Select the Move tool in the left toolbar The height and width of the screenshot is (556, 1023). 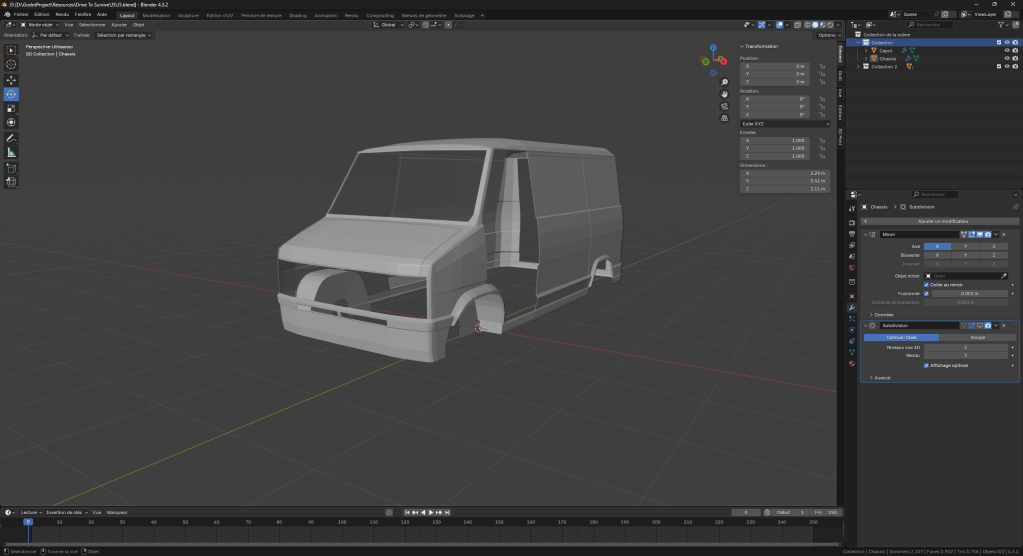tap(12, 79)
